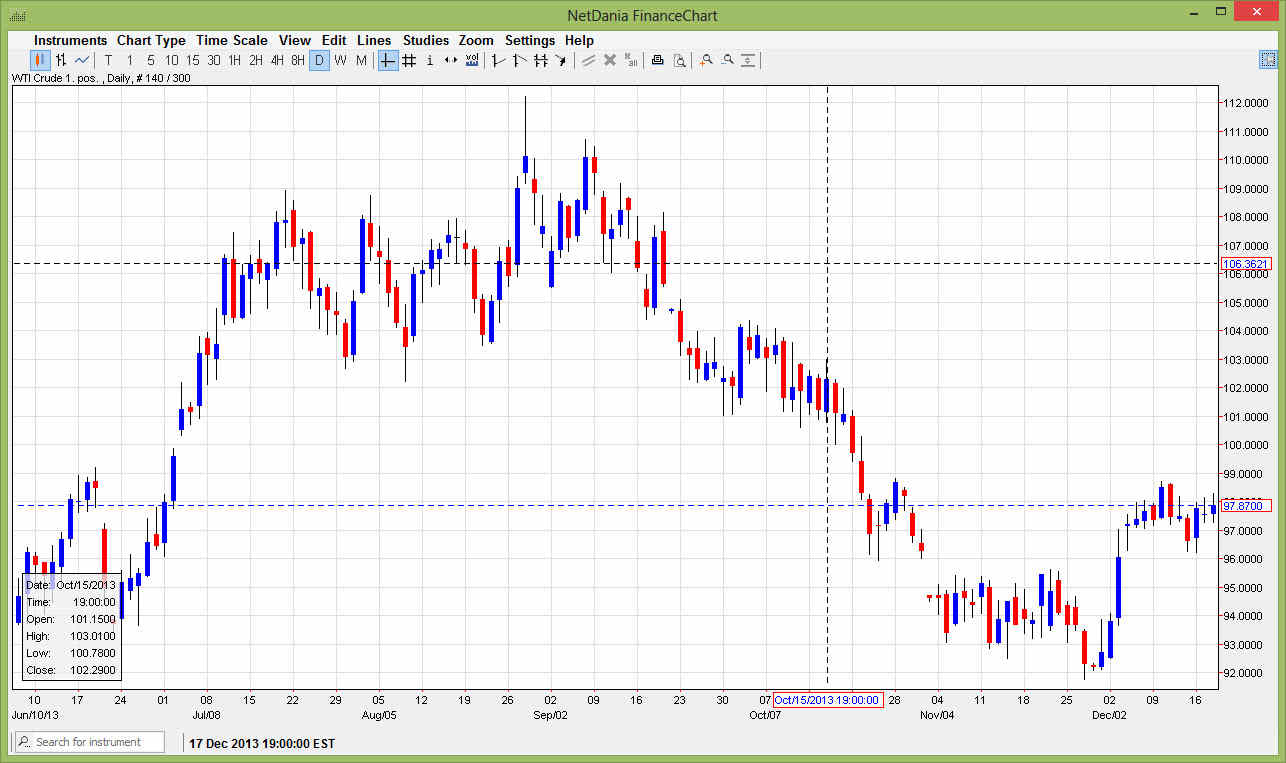Image resolution: width=1286 pixels, height=763 pixels.
Task: Open the Chart Type dropdown
Action: pos(151,40)
